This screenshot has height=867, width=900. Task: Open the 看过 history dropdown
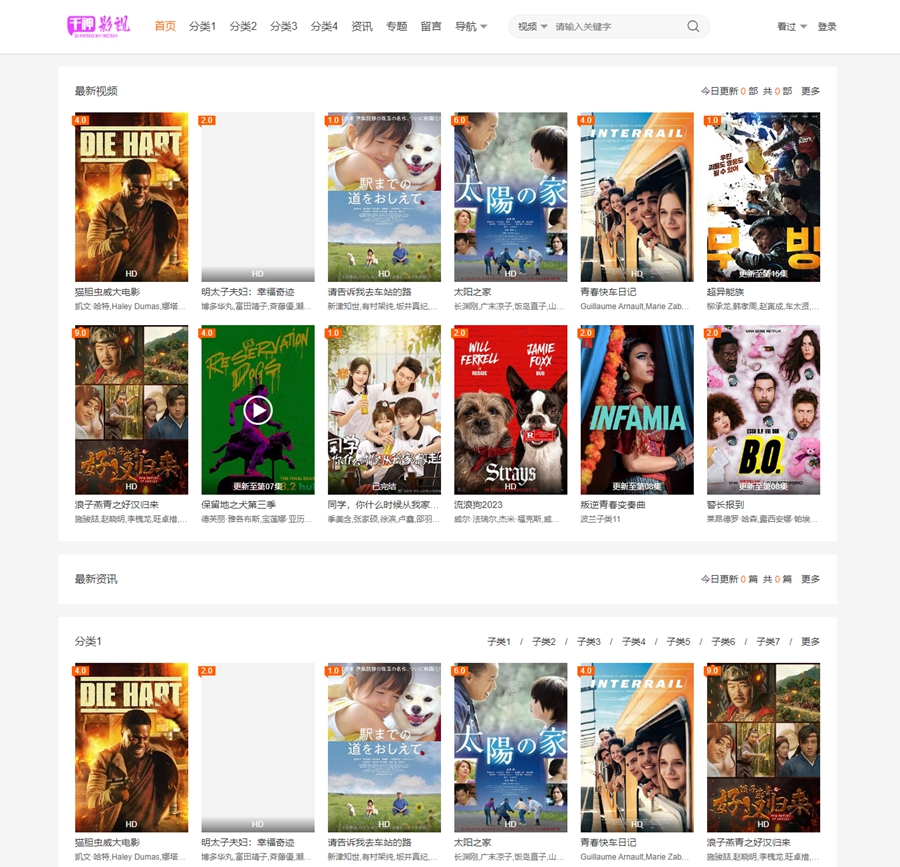click(792, 26)
